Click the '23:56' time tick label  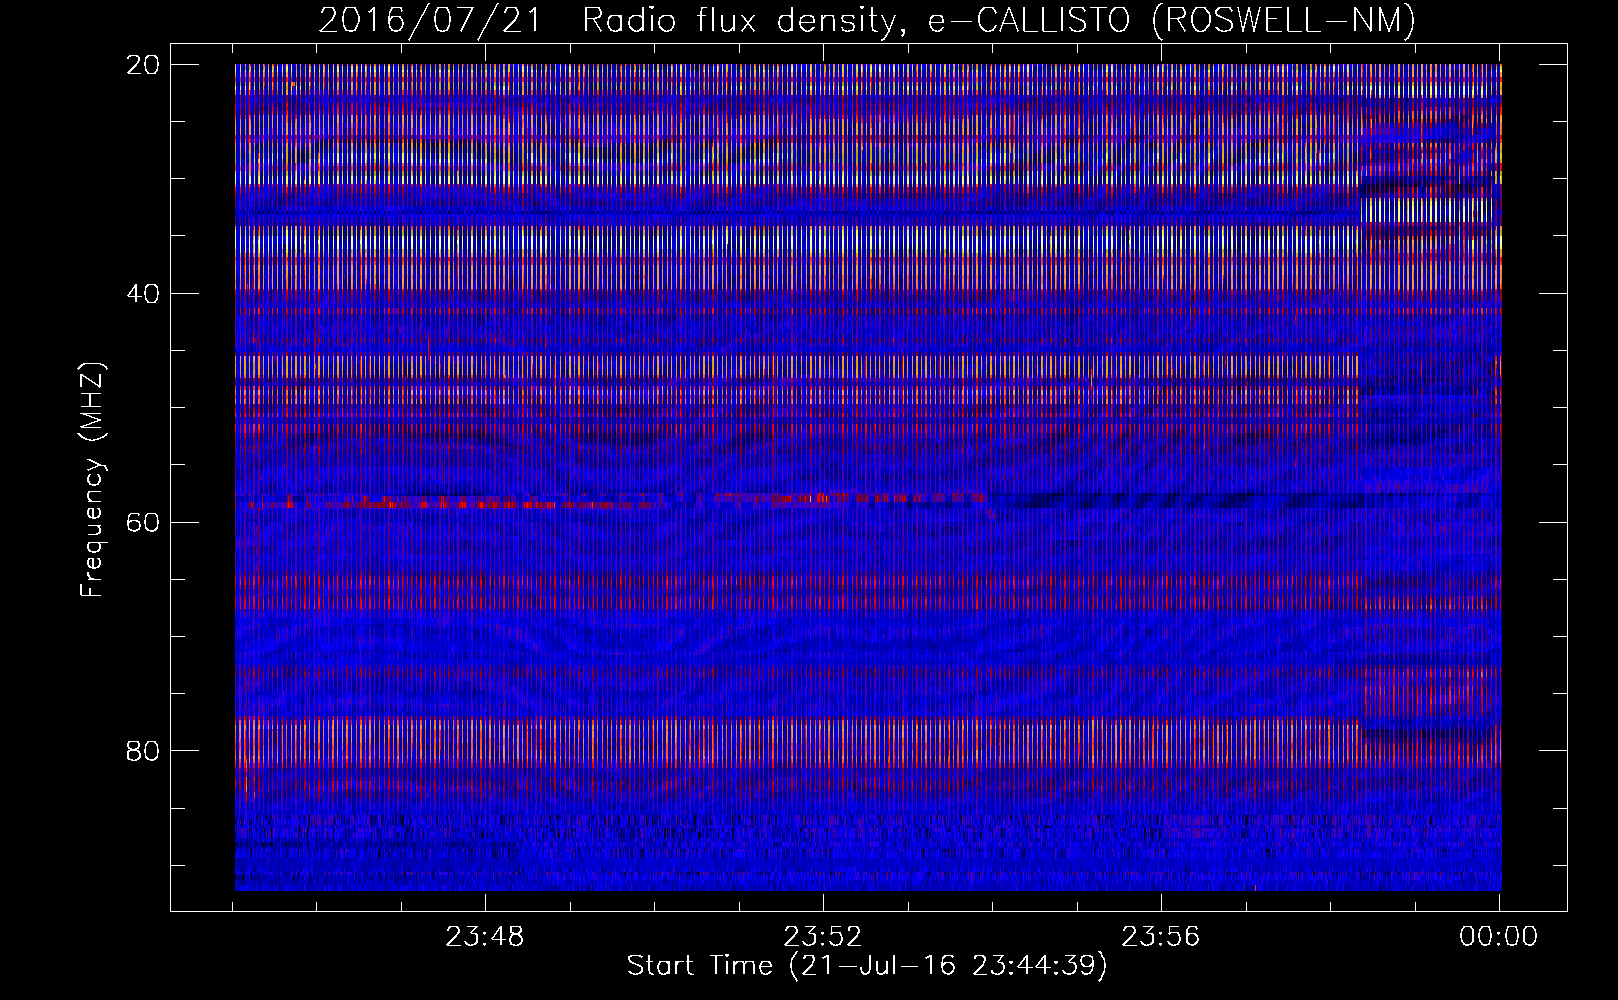(x=1161, y=937)
